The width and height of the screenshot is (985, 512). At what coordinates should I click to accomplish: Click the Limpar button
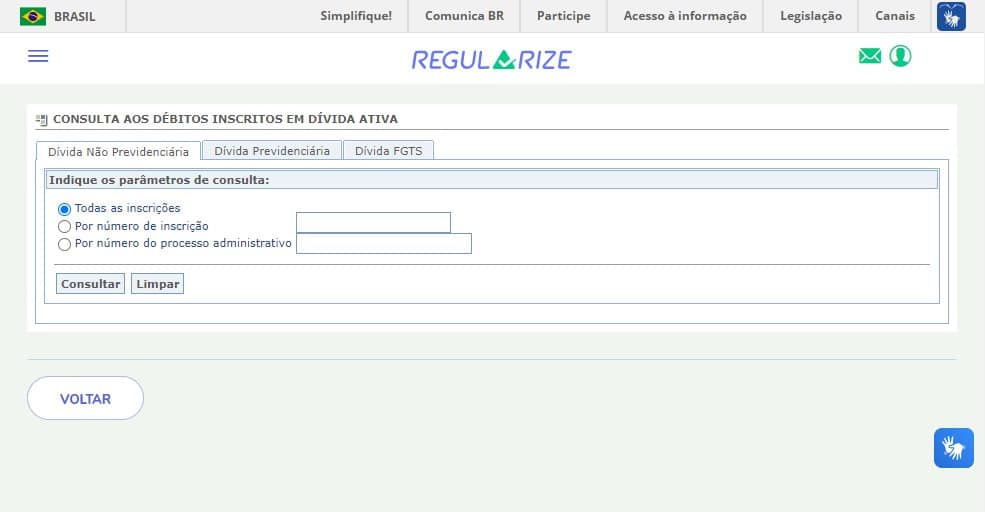point(158,284)
